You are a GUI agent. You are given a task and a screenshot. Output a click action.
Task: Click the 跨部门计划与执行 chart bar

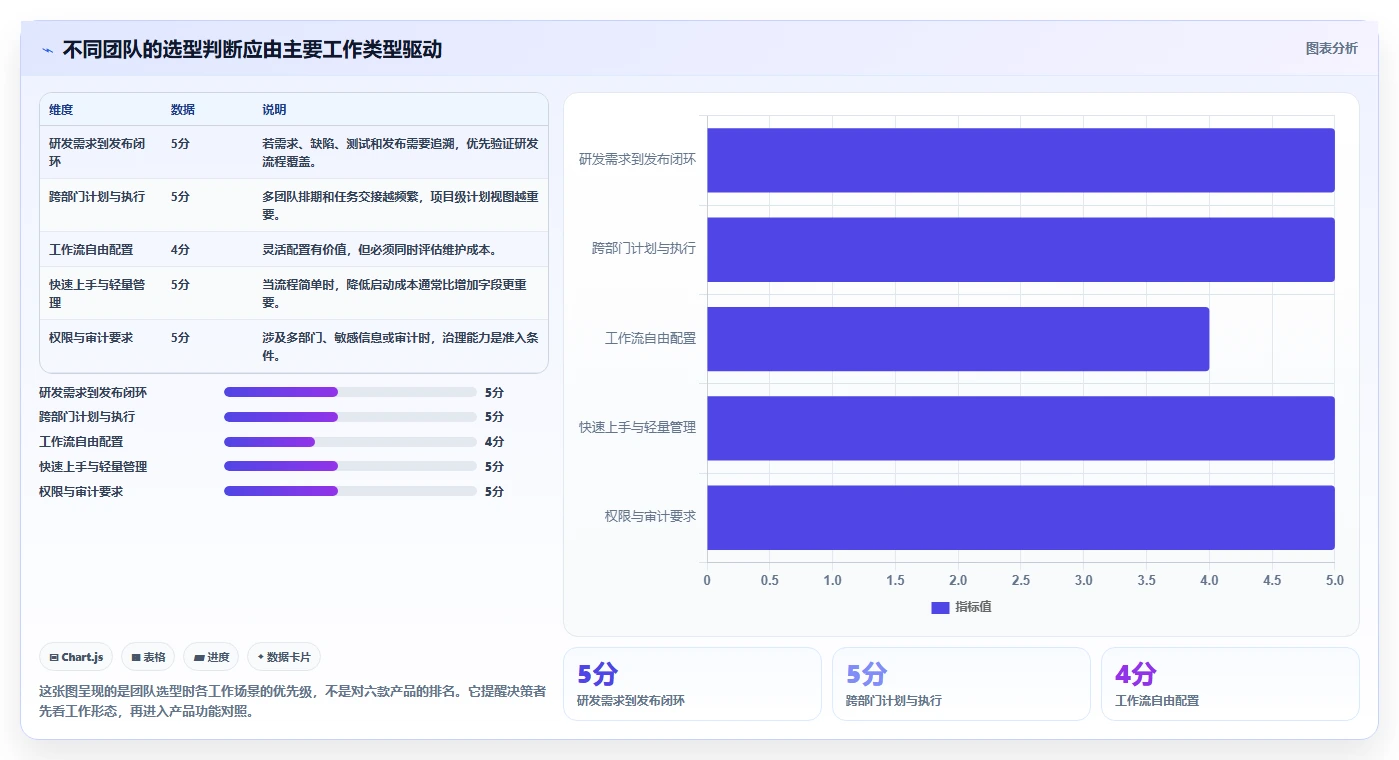click(x=1021, y=249)
